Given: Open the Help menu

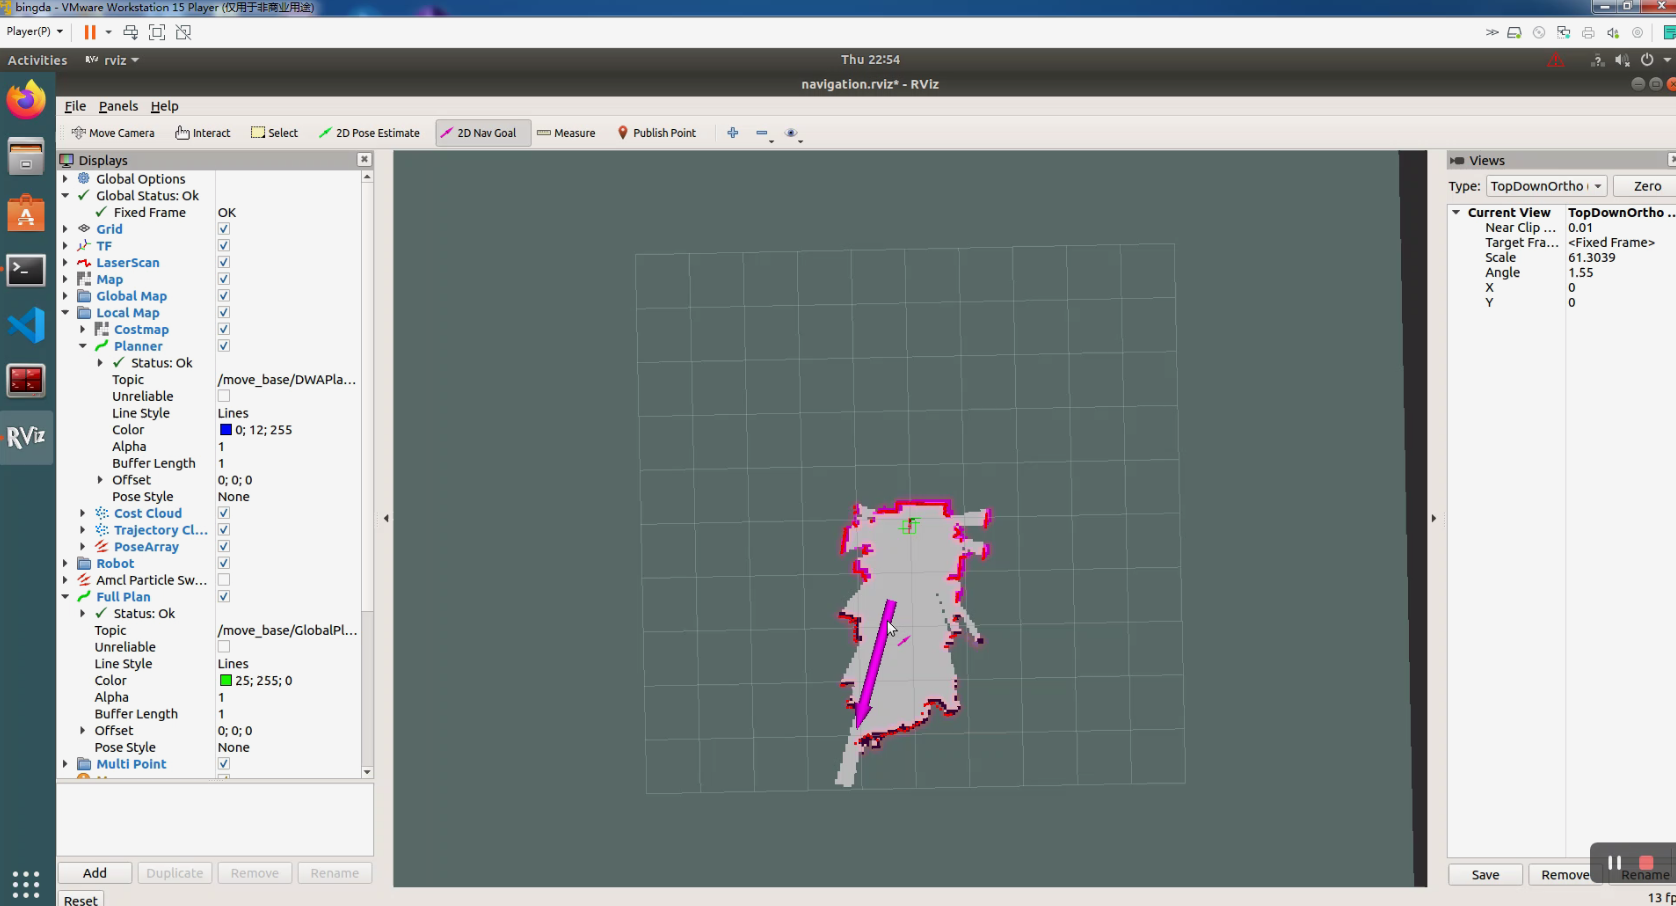Looking at the screenshot, I should (164, 106).
